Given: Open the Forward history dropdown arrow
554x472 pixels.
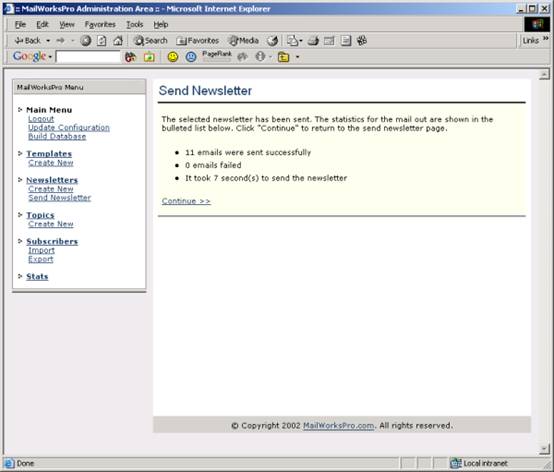Looking at the screenshot, I should click(x=73, y=41).
